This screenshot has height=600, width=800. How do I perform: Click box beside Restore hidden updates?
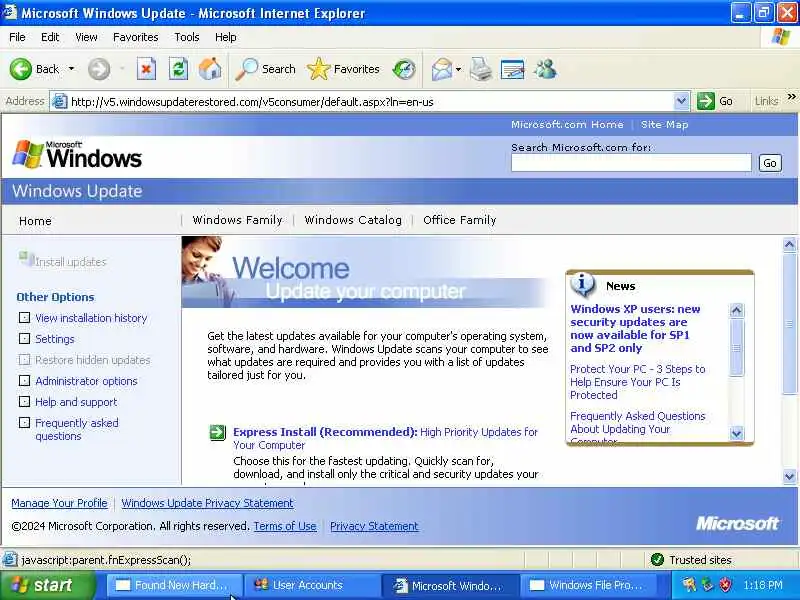(x=24, y=360)
